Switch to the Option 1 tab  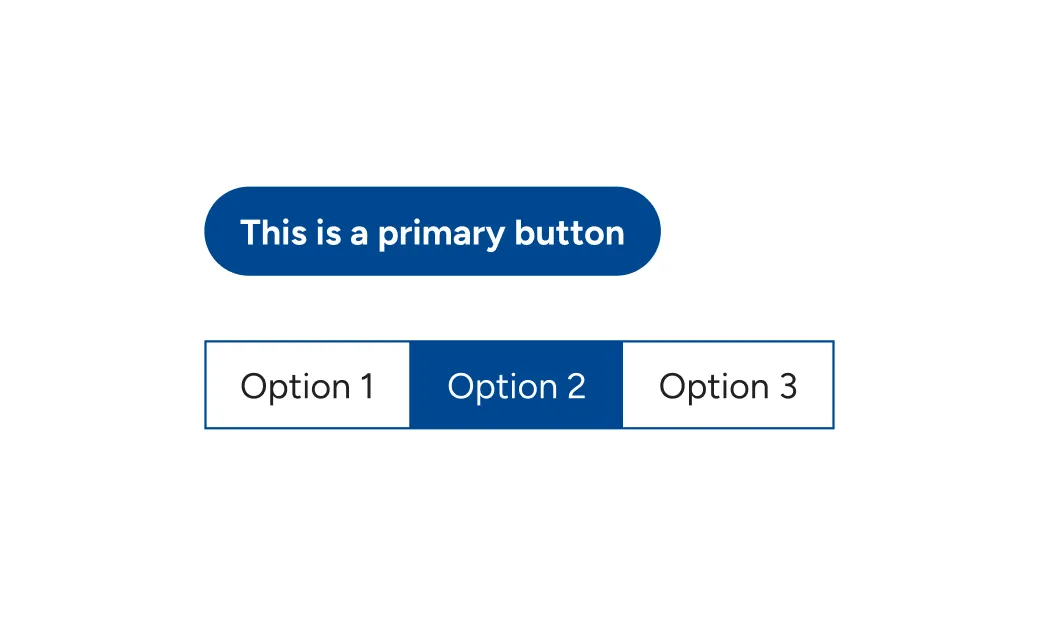(307, 385)
